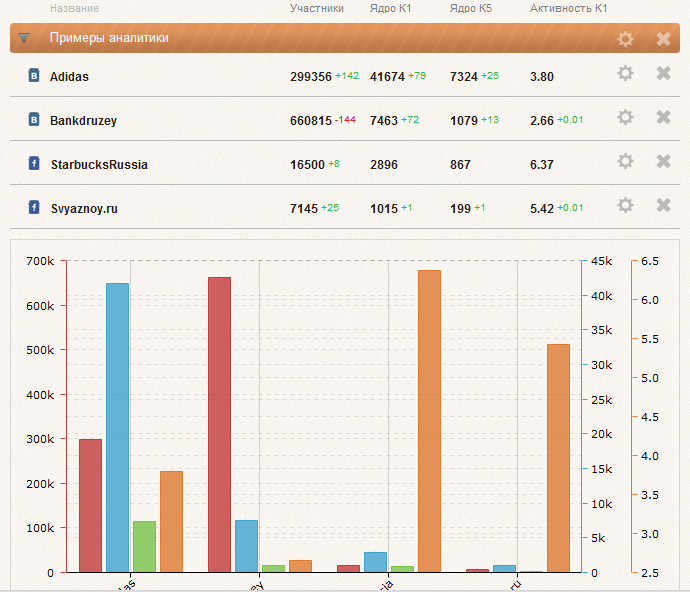Collapse the Примеры аналитики group triangle
This screenshot has height=592, width=690.
(x=24, y=38)
